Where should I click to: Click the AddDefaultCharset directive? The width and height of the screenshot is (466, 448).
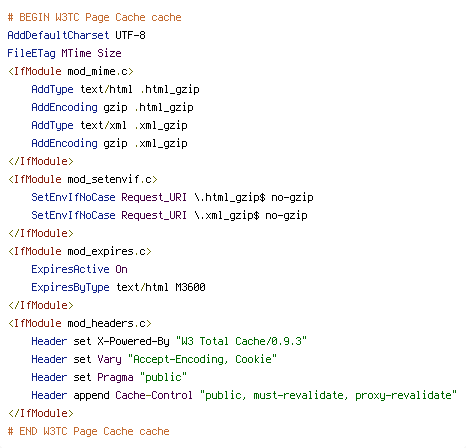[x=76, y=35]
